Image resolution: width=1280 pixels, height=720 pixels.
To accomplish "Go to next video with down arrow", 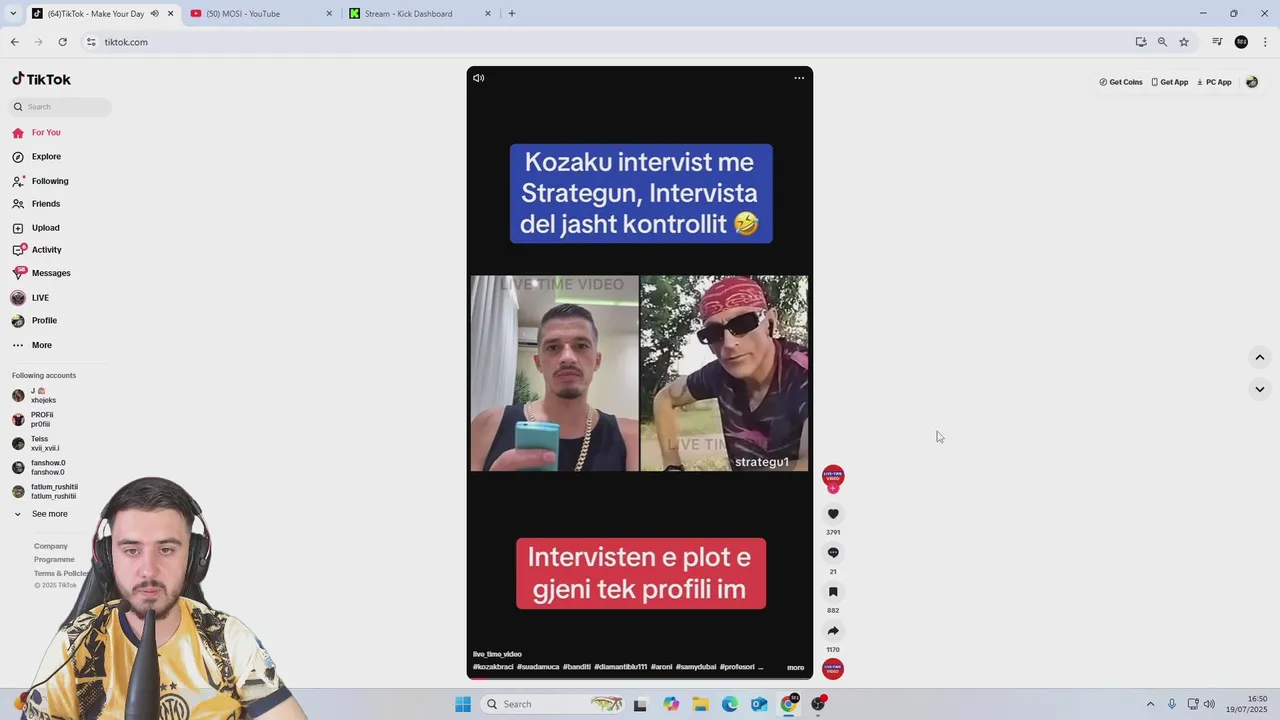I will [x=1260, y=389].
